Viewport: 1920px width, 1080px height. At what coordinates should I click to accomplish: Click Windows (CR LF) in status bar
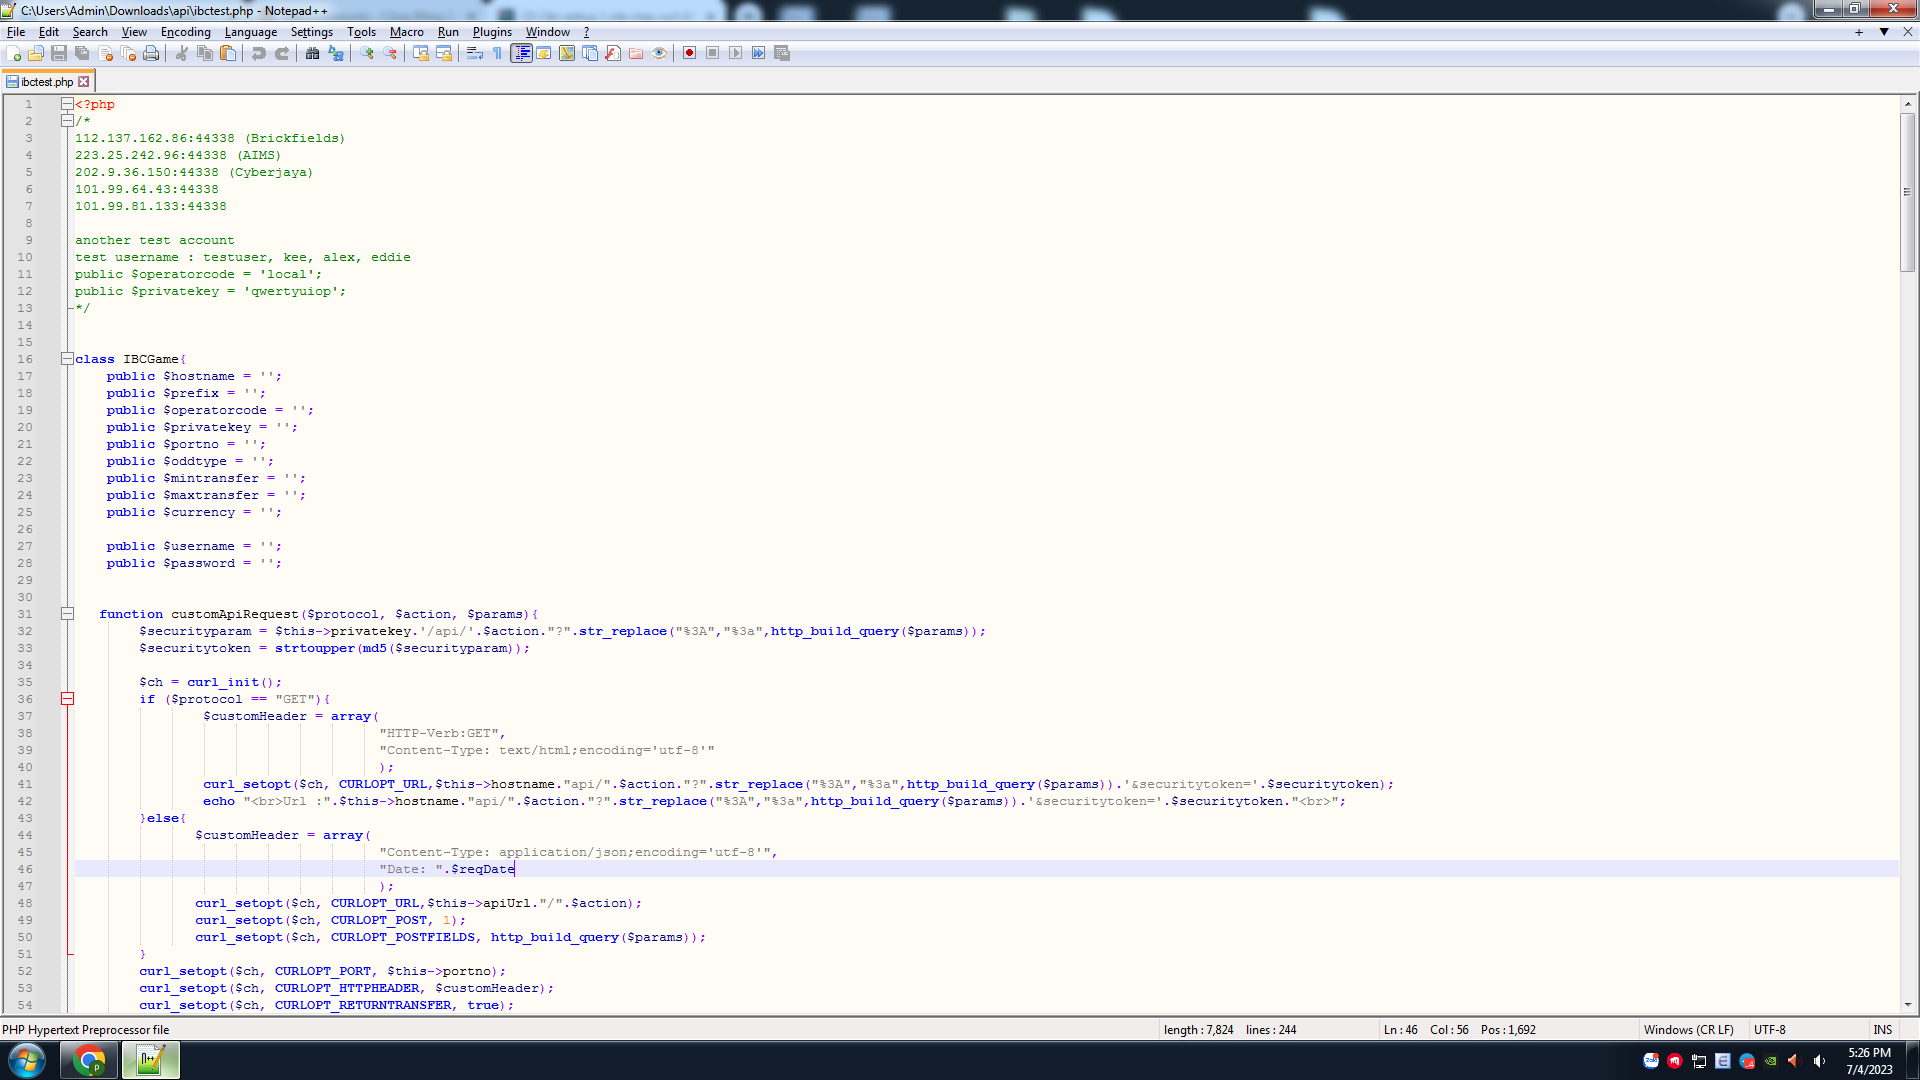1689,1030
